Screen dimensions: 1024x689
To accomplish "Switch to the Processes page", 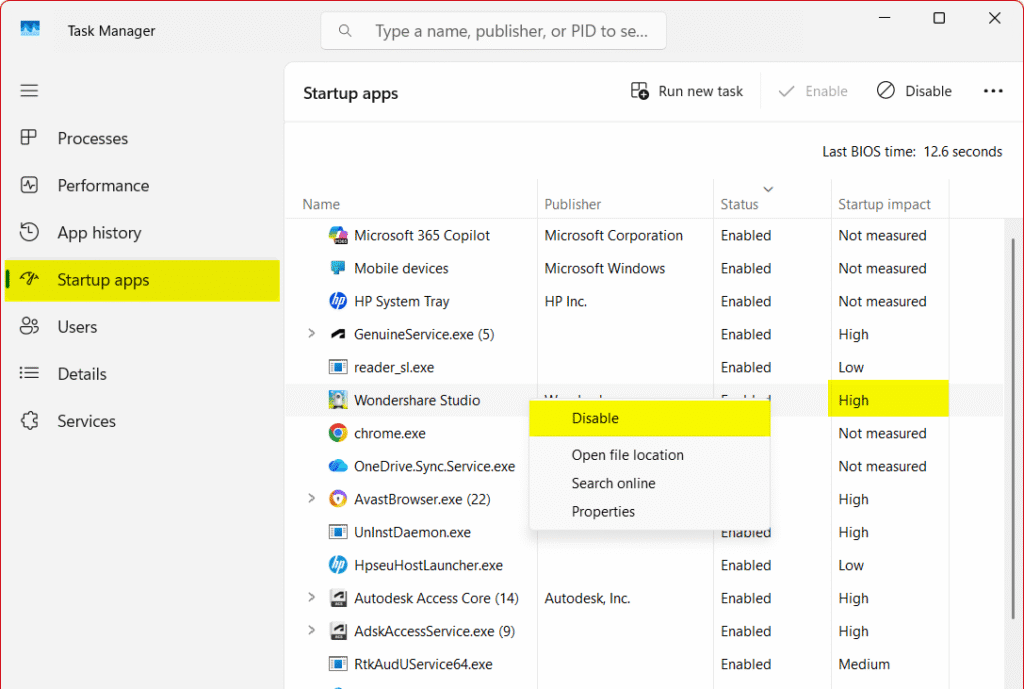I will click(x=142, y=138).
